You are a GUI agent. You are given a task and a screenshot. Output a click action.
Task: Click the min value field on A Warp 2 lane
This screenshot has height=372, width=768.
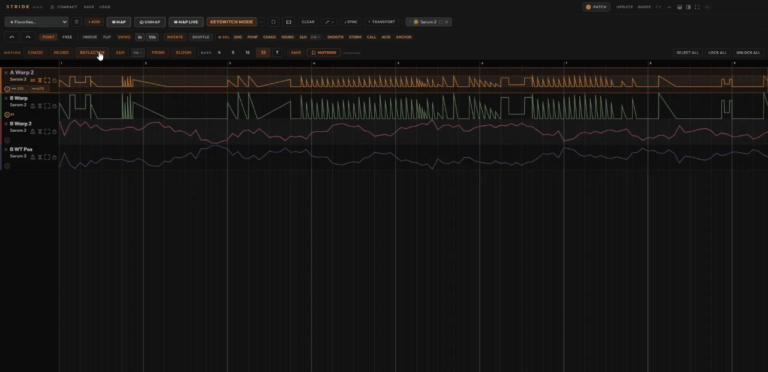pyautogui.click(x=20, y=89)
